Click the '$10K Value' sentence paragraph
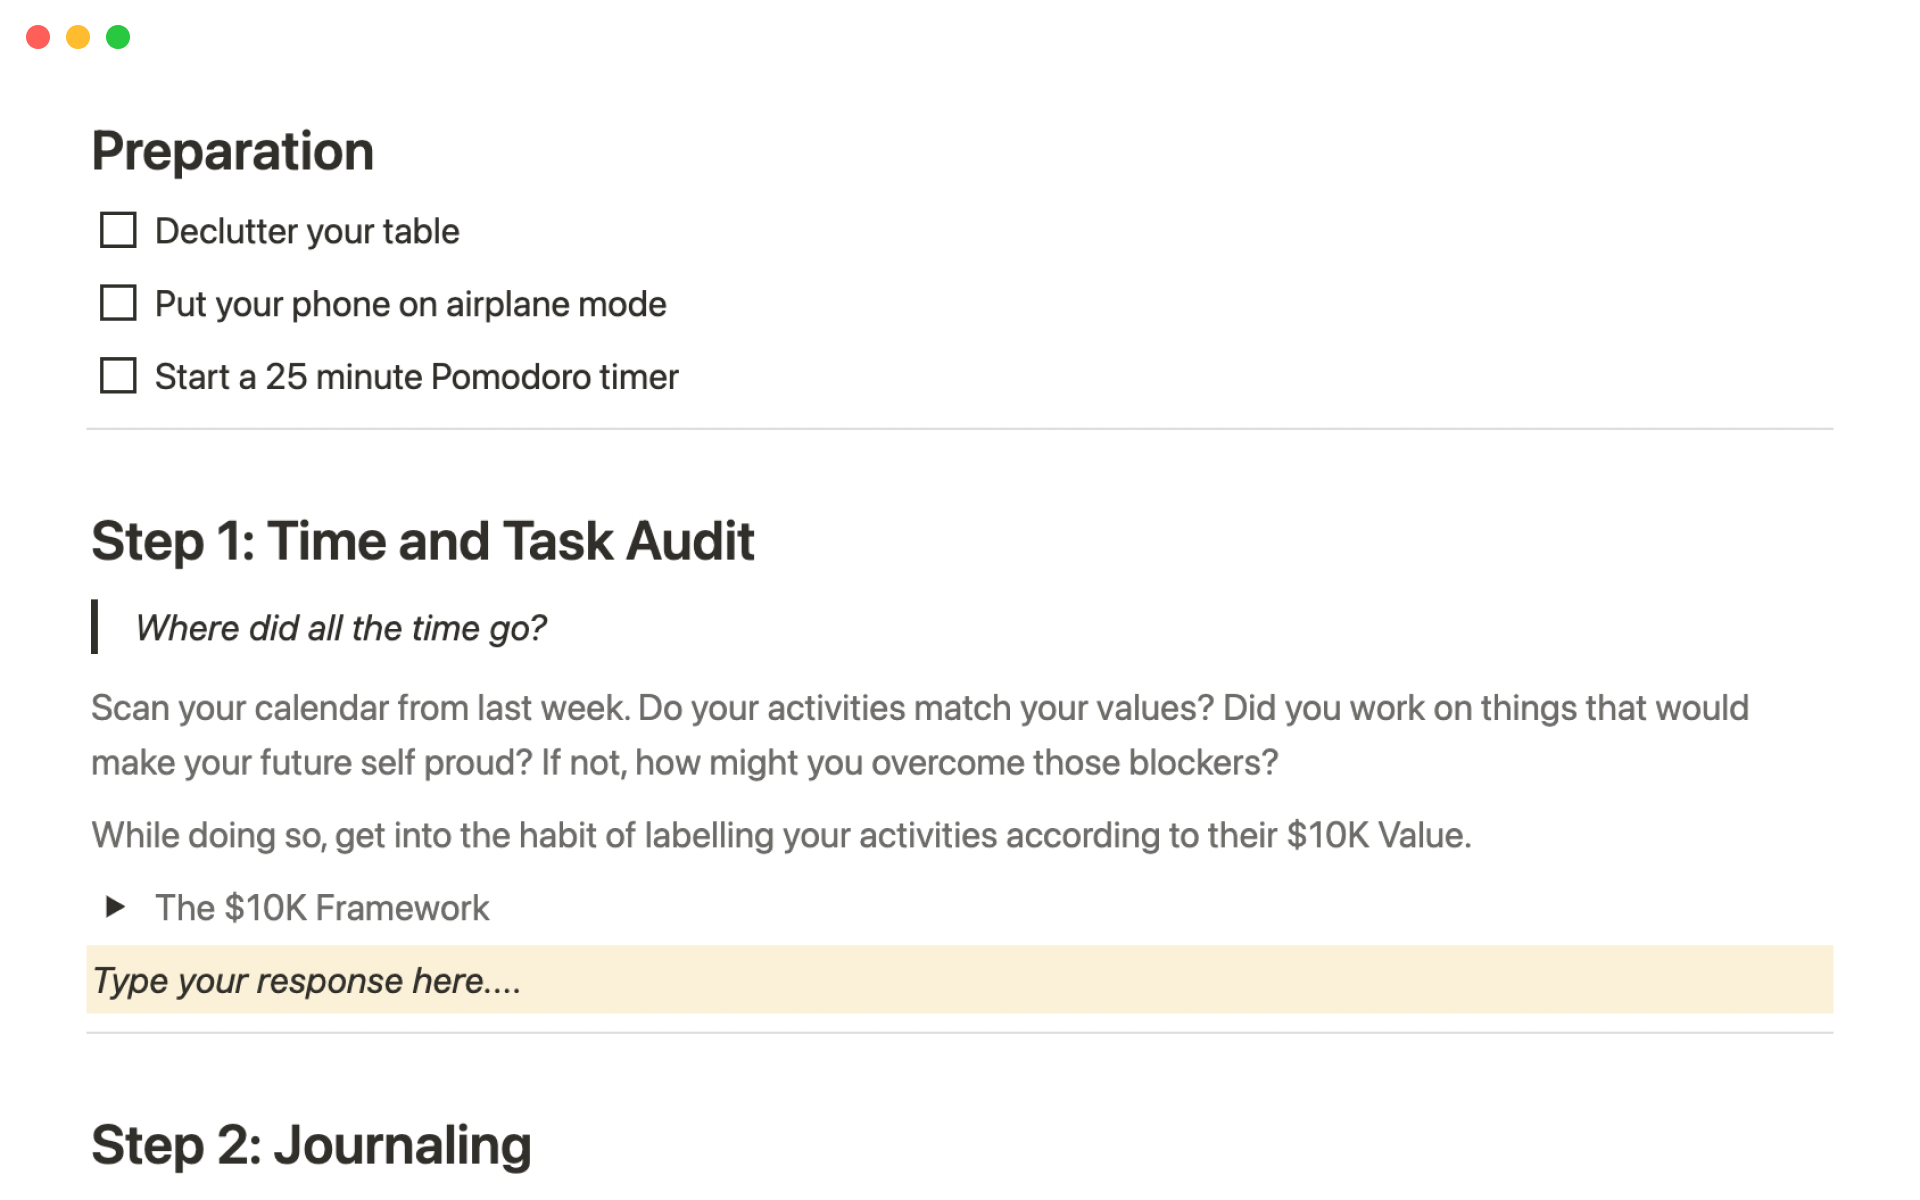The height and width of the screenshot is (1200, 1920). [780, 835]
